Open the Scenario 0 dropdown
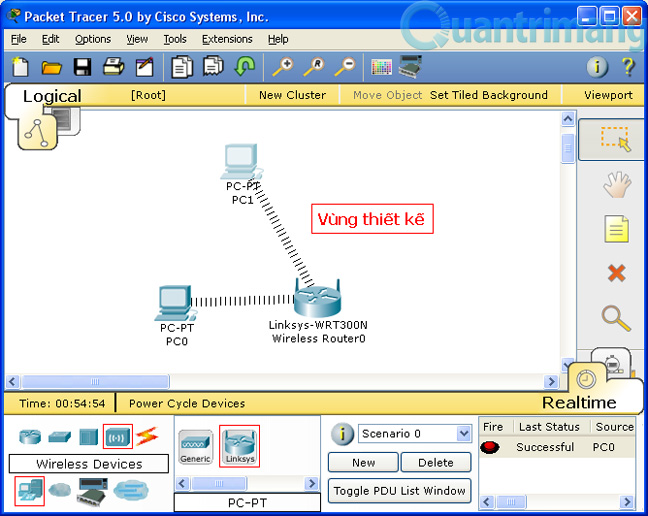 [463, 434]
